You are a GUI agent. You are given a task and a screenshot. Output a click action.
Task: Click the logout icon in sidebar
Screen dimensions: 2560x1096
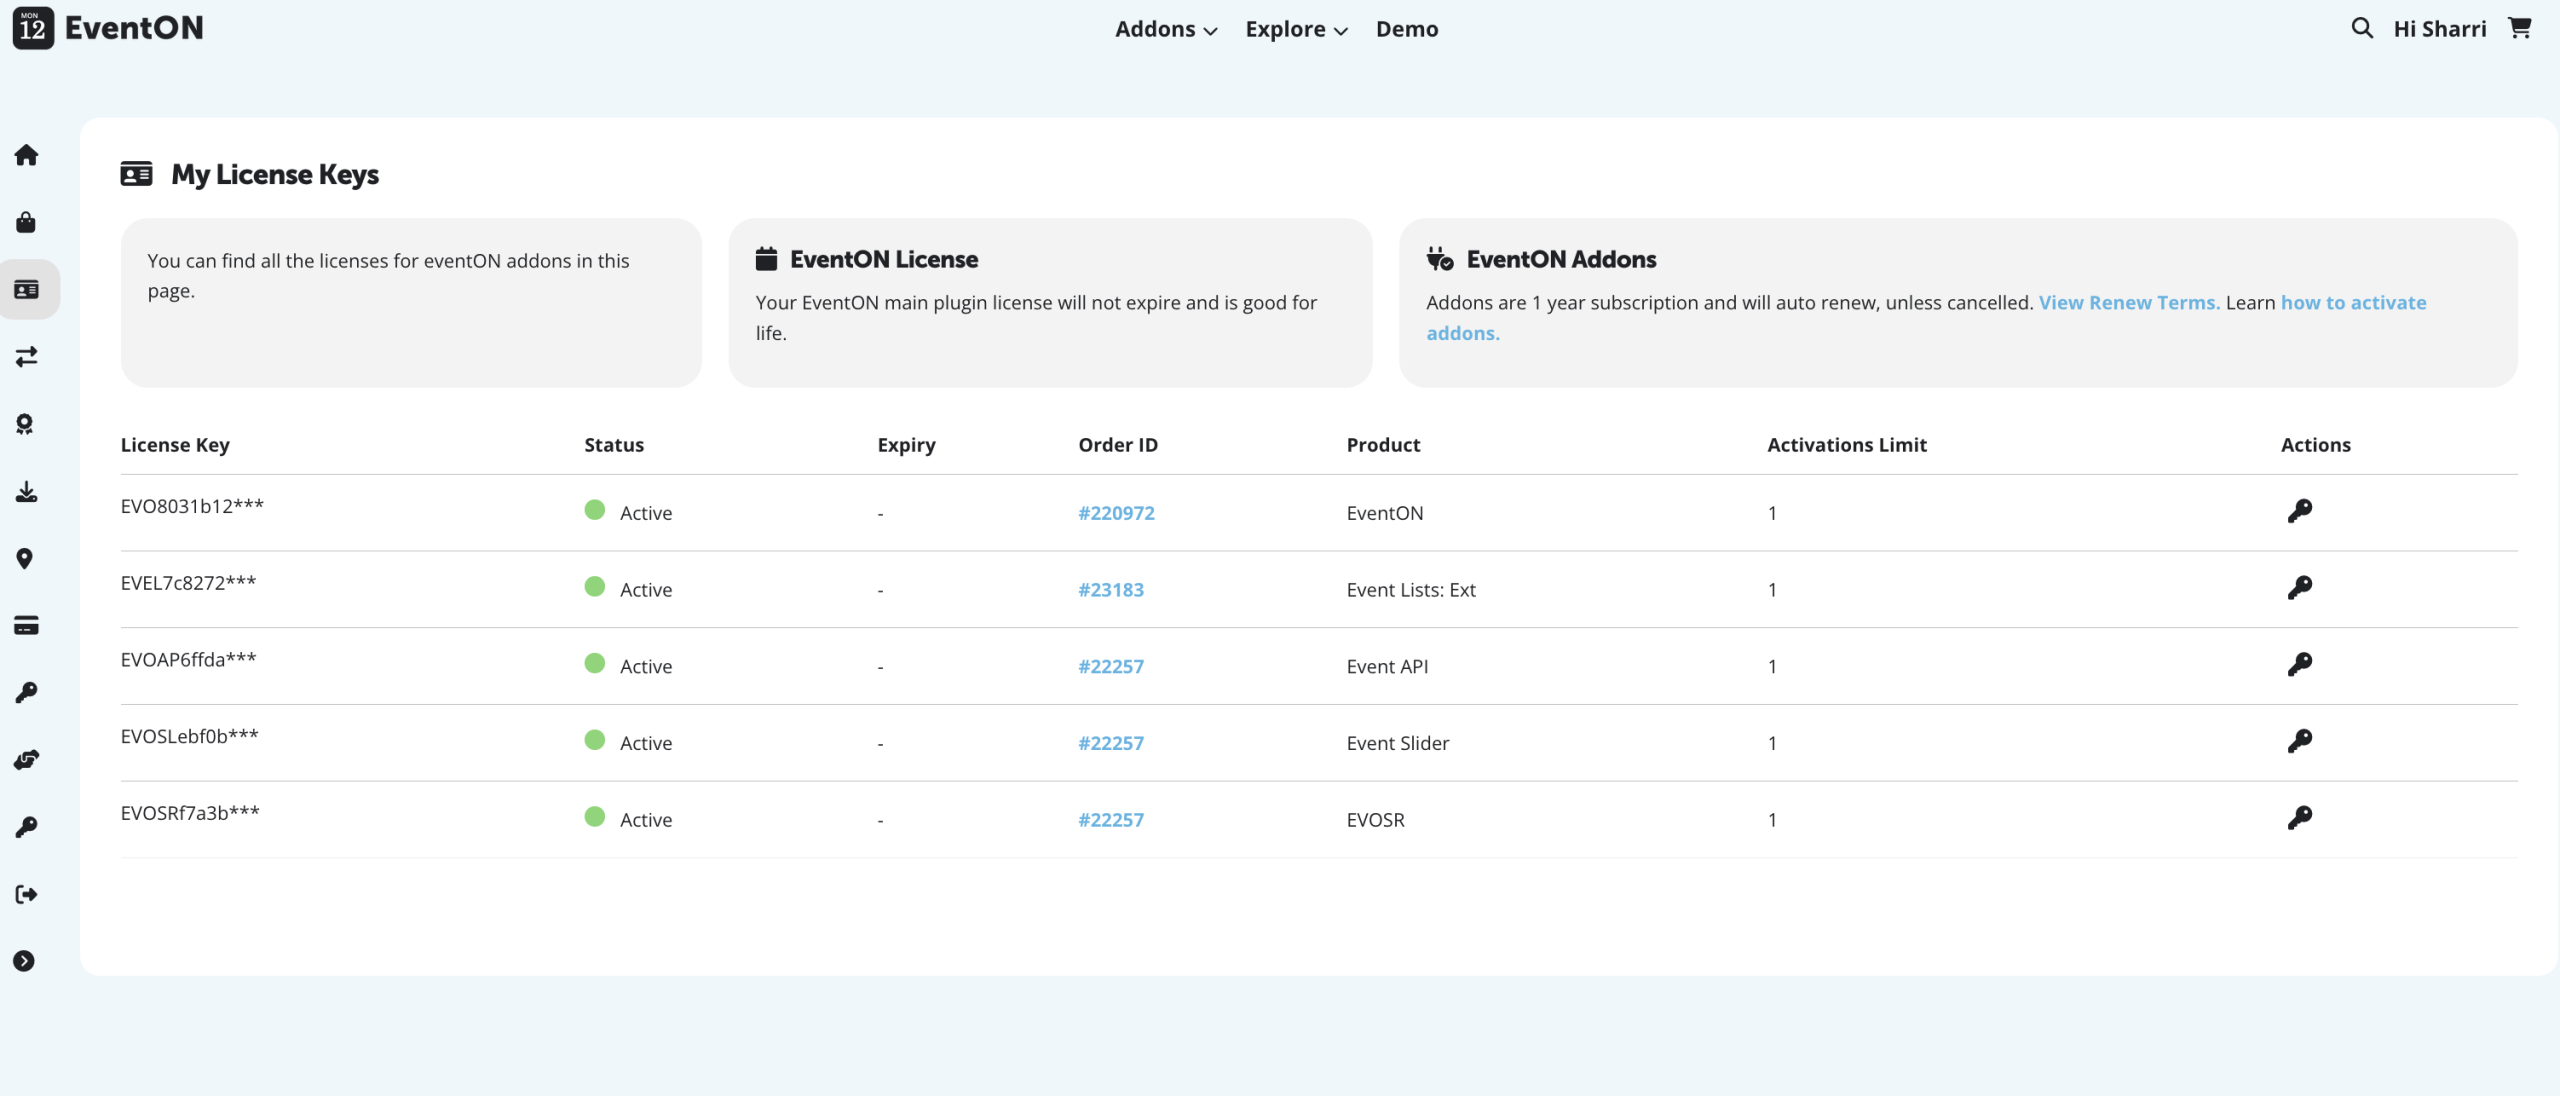(x=27, y=894)
